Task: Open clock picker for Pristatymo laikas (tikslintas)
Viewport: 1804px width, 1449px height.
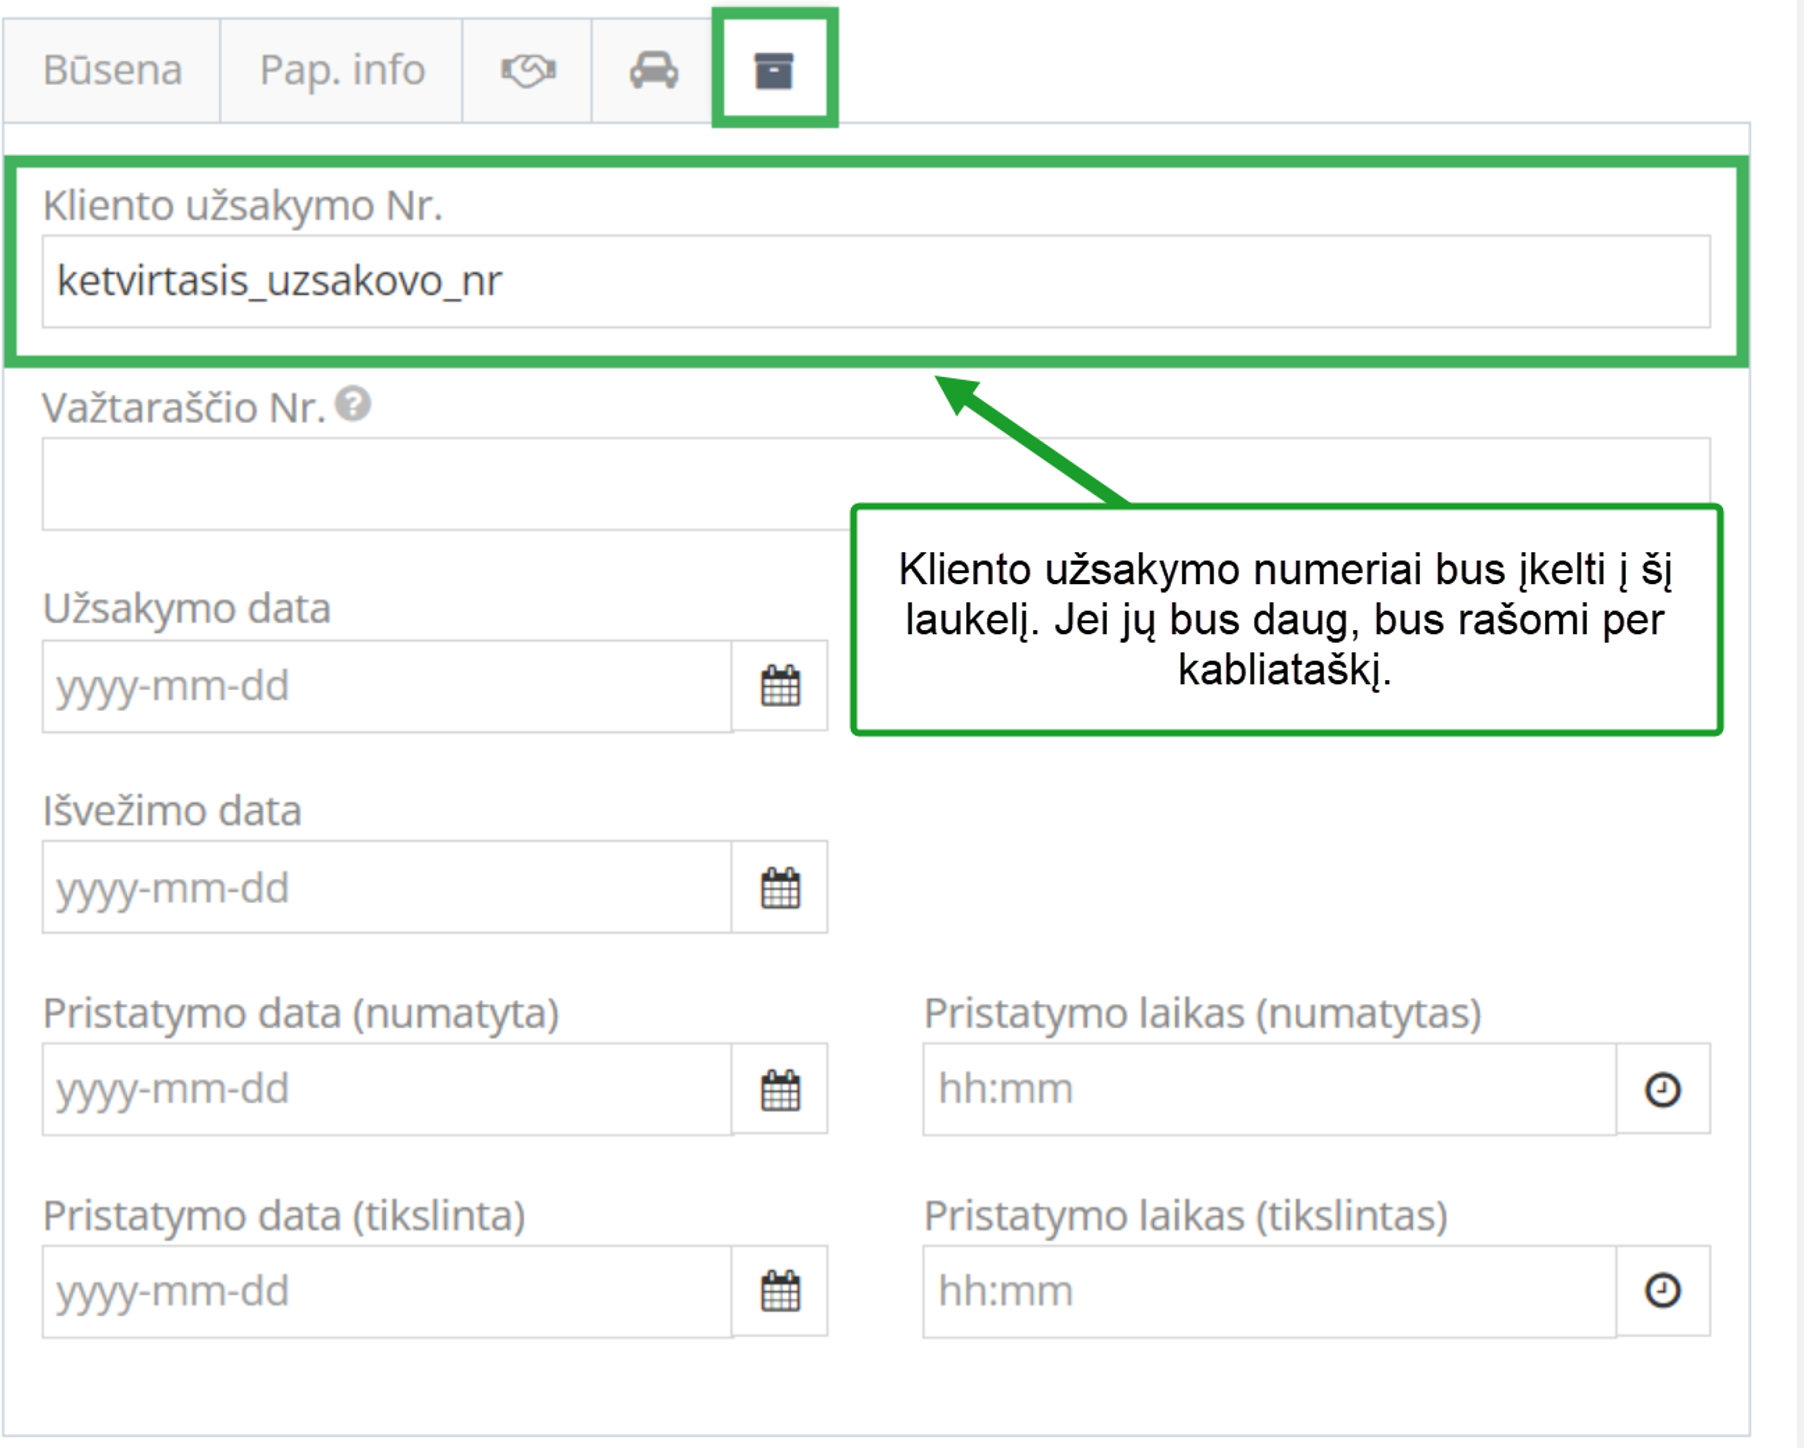Action: point(1663,1291)
